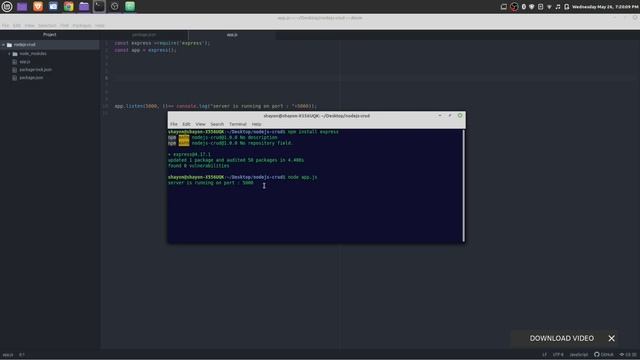Switch to the Terminal panel launcher

[x=99, y=7]
